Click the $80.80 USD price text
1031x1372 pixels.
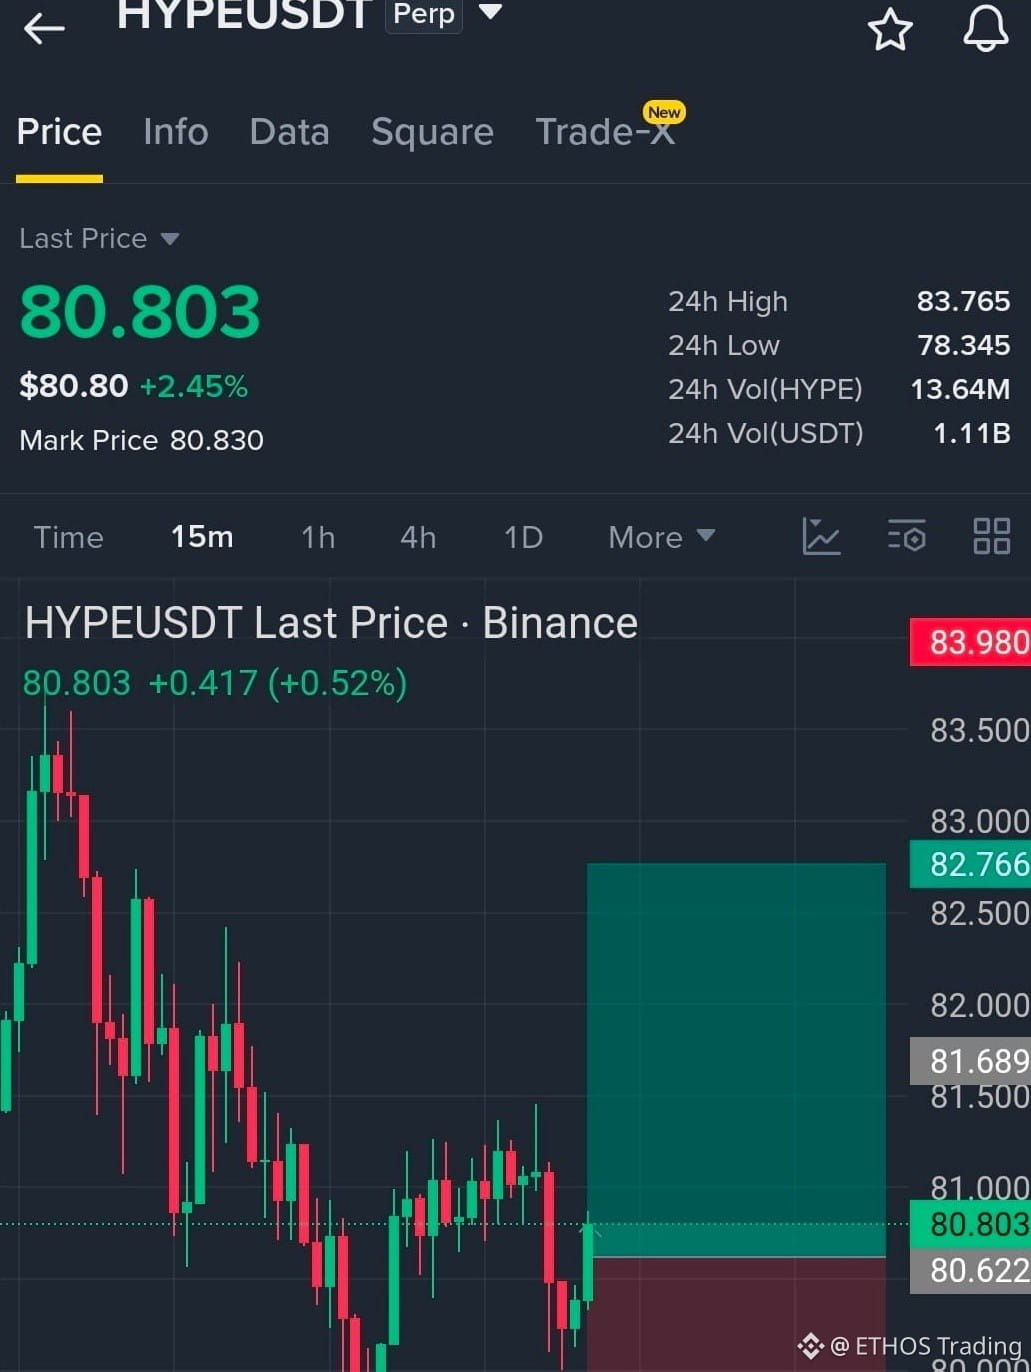[x=74, y=386]
